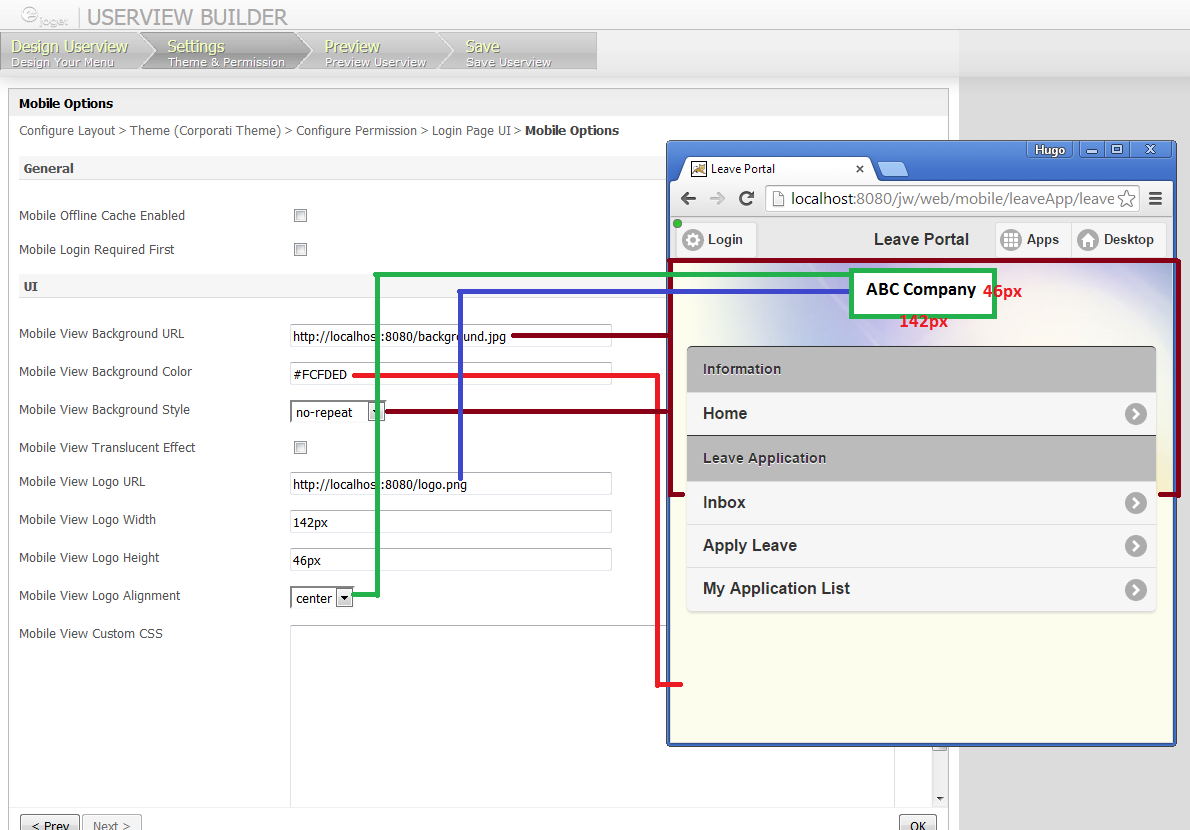Click the Background Color #FCFDED field
The image size is (1190, 830).
pyautogui.click(x=450, y=374)
